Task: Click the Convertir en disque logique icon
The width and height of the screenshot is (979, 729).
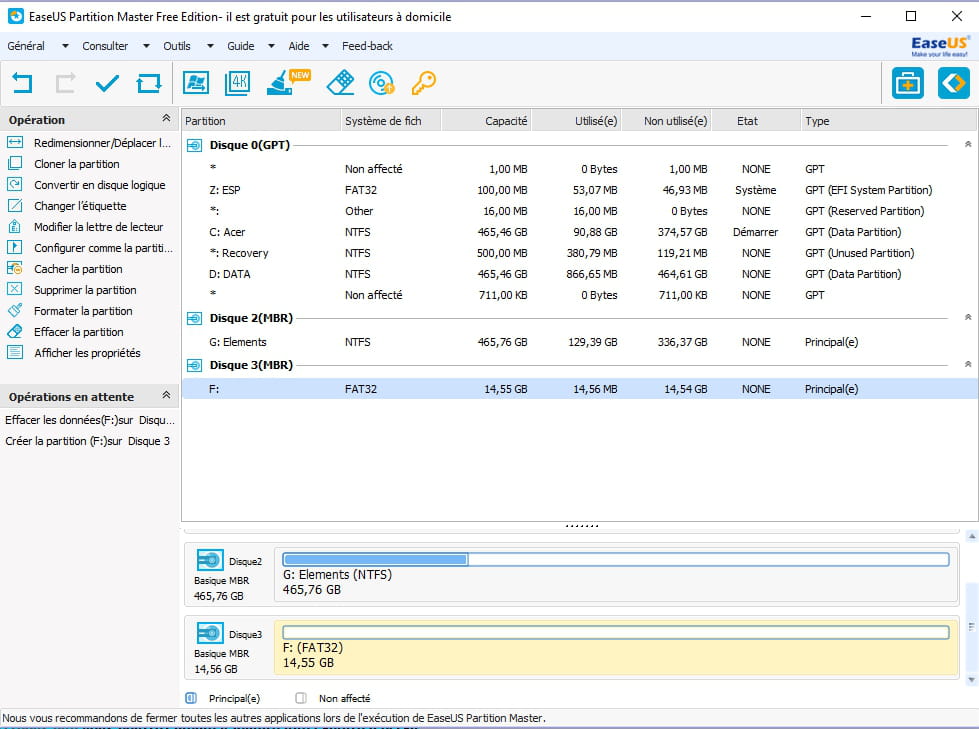Action: point(15,185)
